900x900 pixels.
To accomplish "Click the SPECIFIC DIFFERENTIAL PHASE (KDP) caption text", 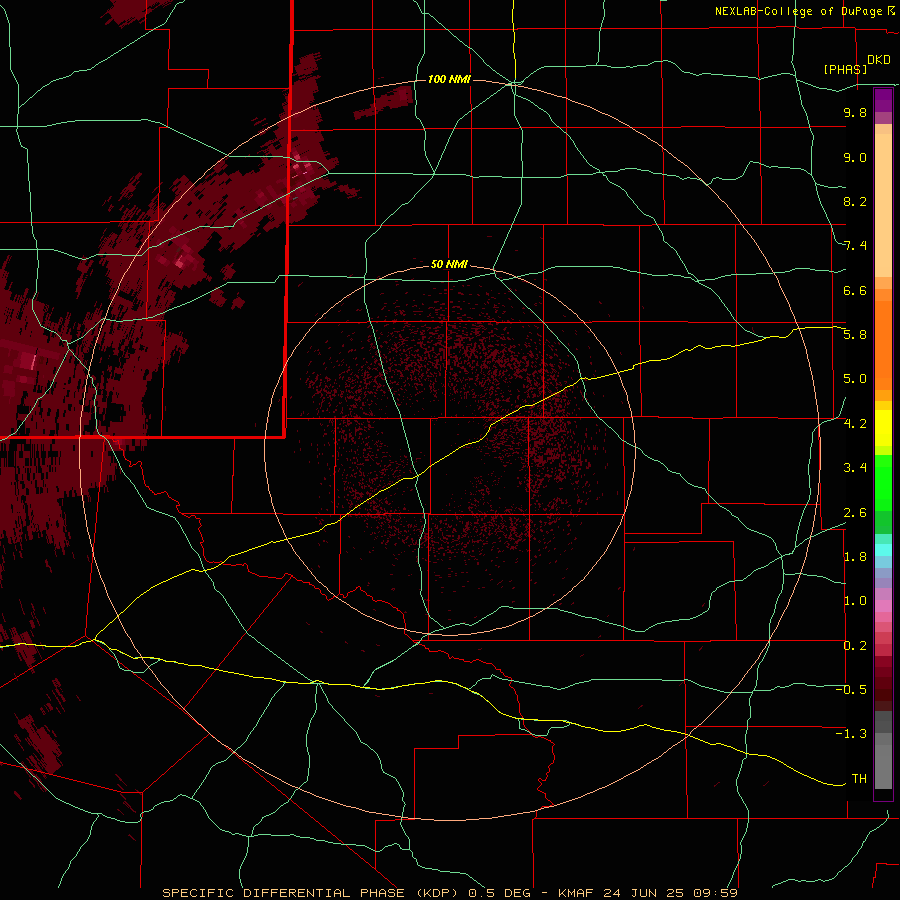I will [x=311, y=893].
